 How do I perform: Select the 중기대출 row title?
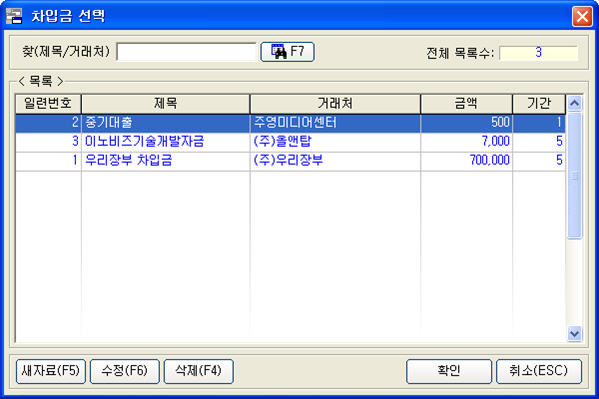coord(109,123)
